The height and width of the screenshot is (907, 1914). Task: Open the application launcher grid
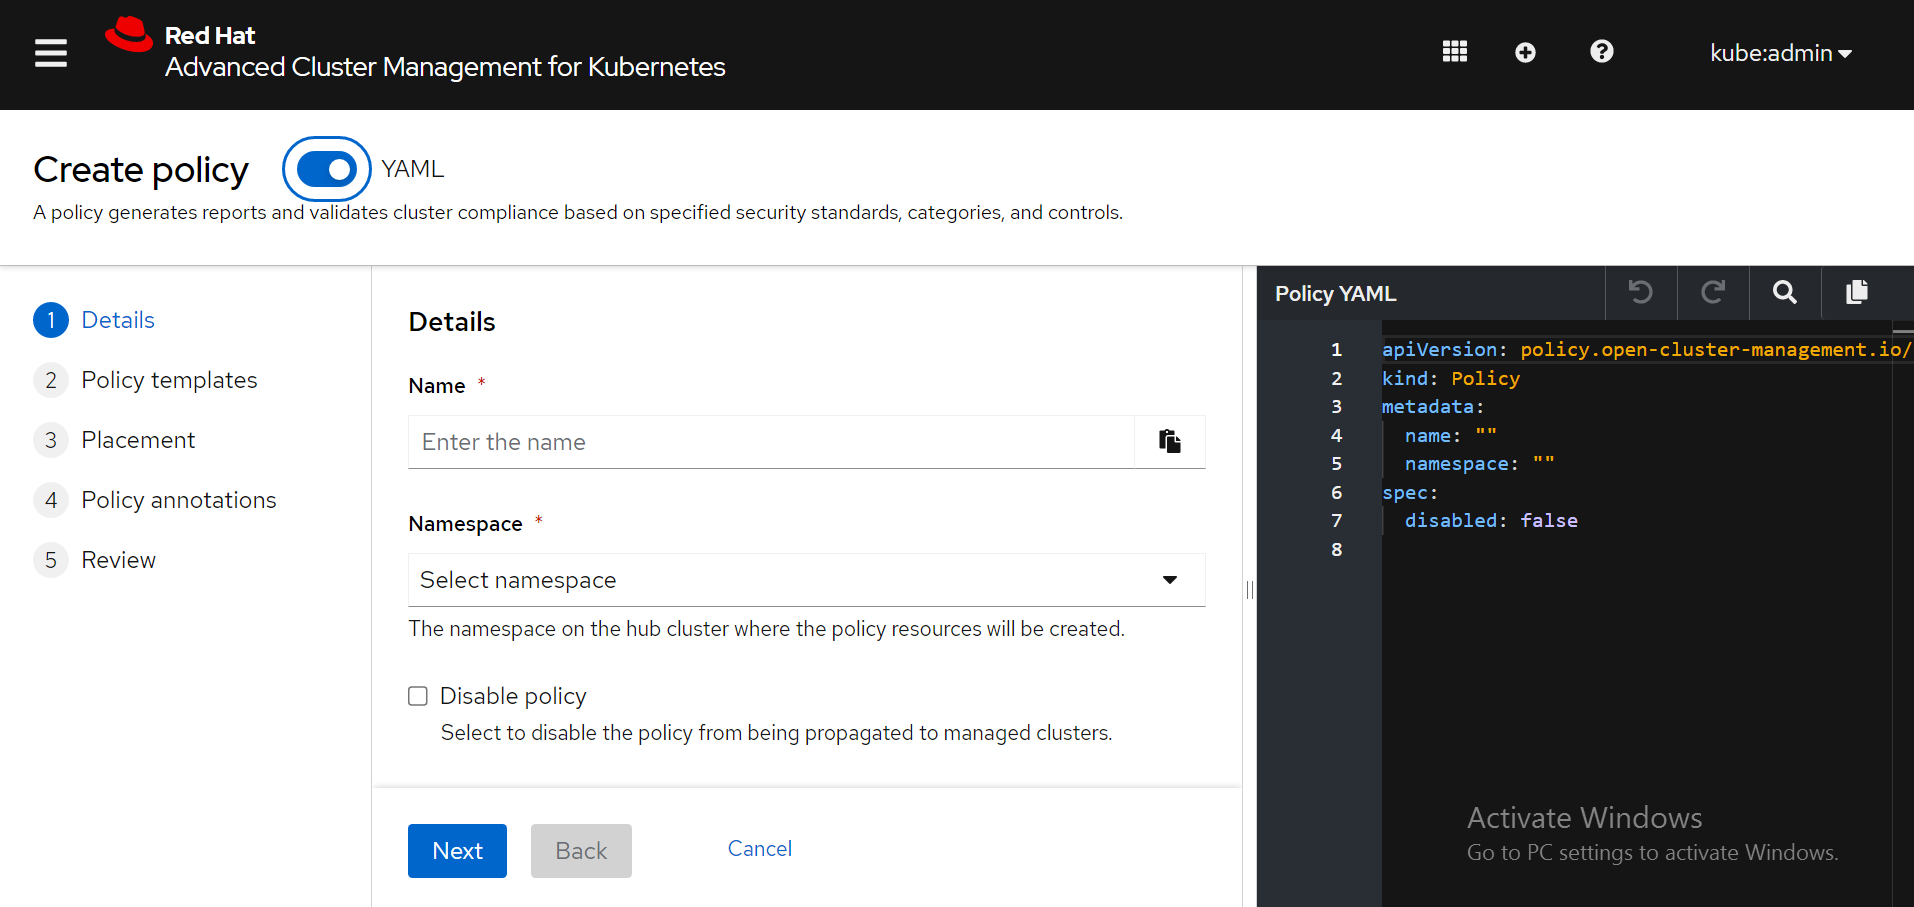pyautogui.click(x=1454, y=52)
